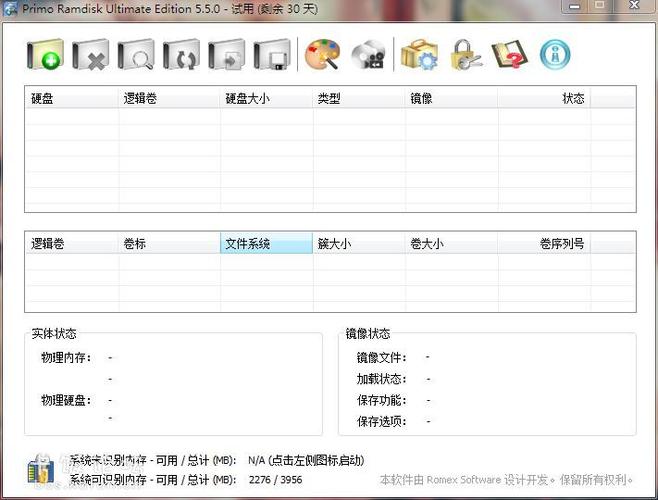Click the 簇大小 column header
Image resolution: width=658 pixels, height=500 pixels.
359,243
